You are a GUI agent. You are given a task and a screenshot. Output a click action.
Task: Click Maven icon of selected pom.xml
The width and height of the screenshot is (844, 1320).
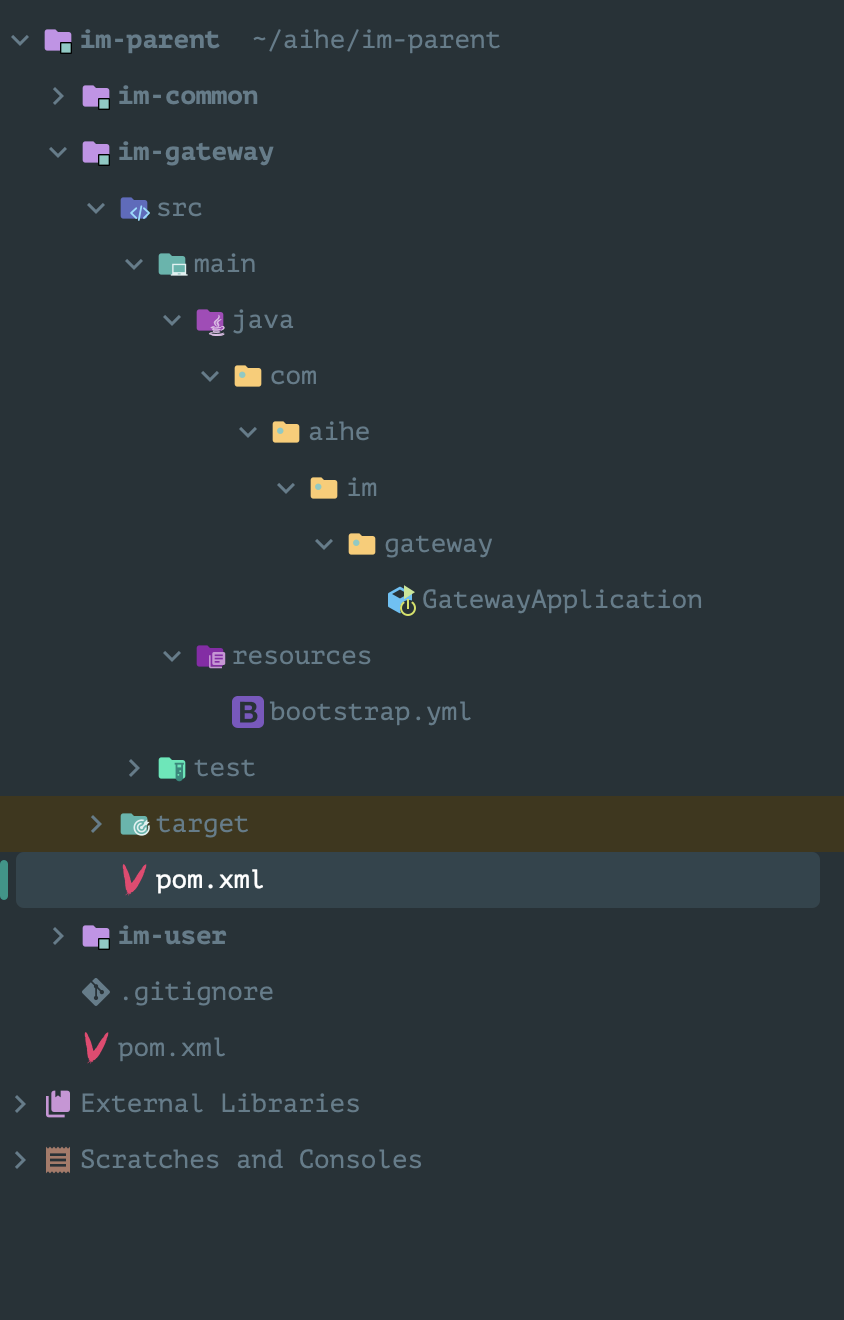(134, 880)
